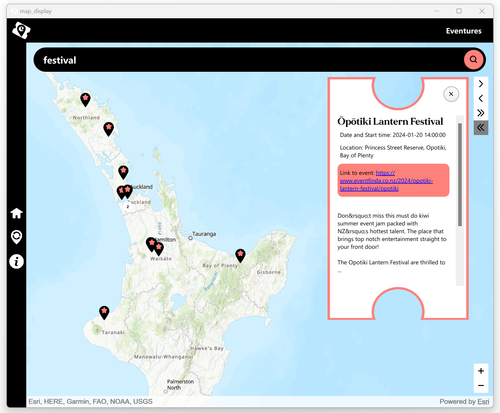This screenshot has height=413, width=500.
Task: Click the event description scrollbar thumb
Action: [460, 174]
